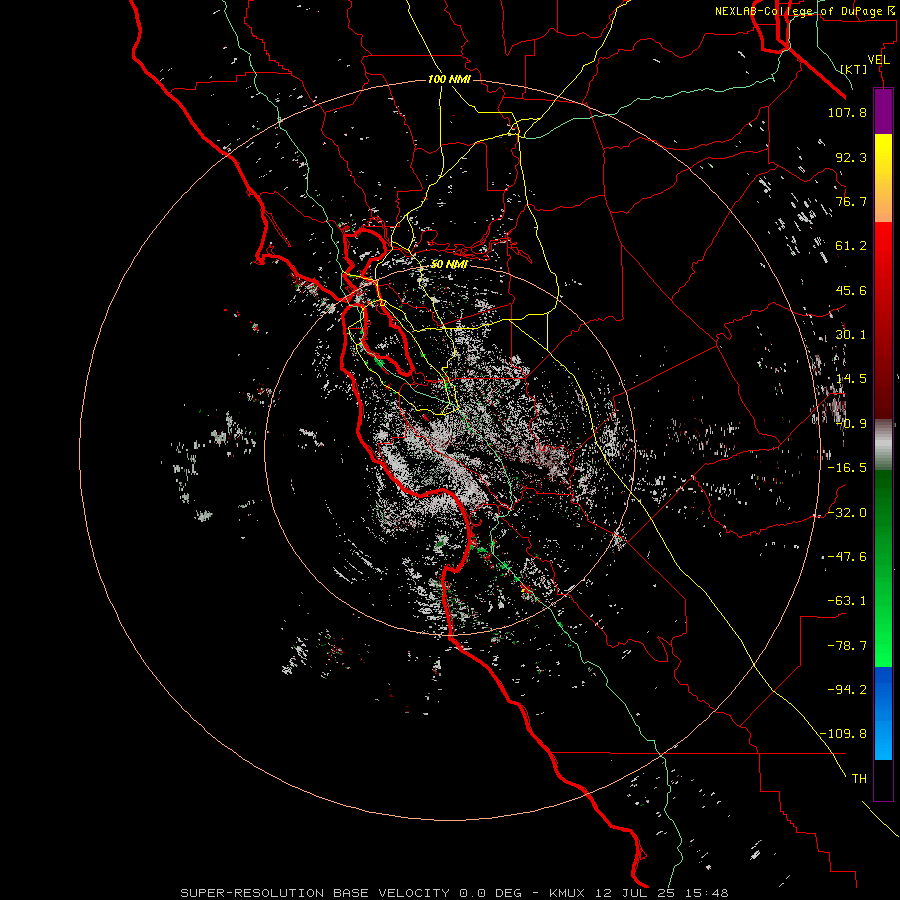Click the -78.7 legend value
The height and width of the screenshot is (900, 900).
pyautogui.click(x=847, y=646)
